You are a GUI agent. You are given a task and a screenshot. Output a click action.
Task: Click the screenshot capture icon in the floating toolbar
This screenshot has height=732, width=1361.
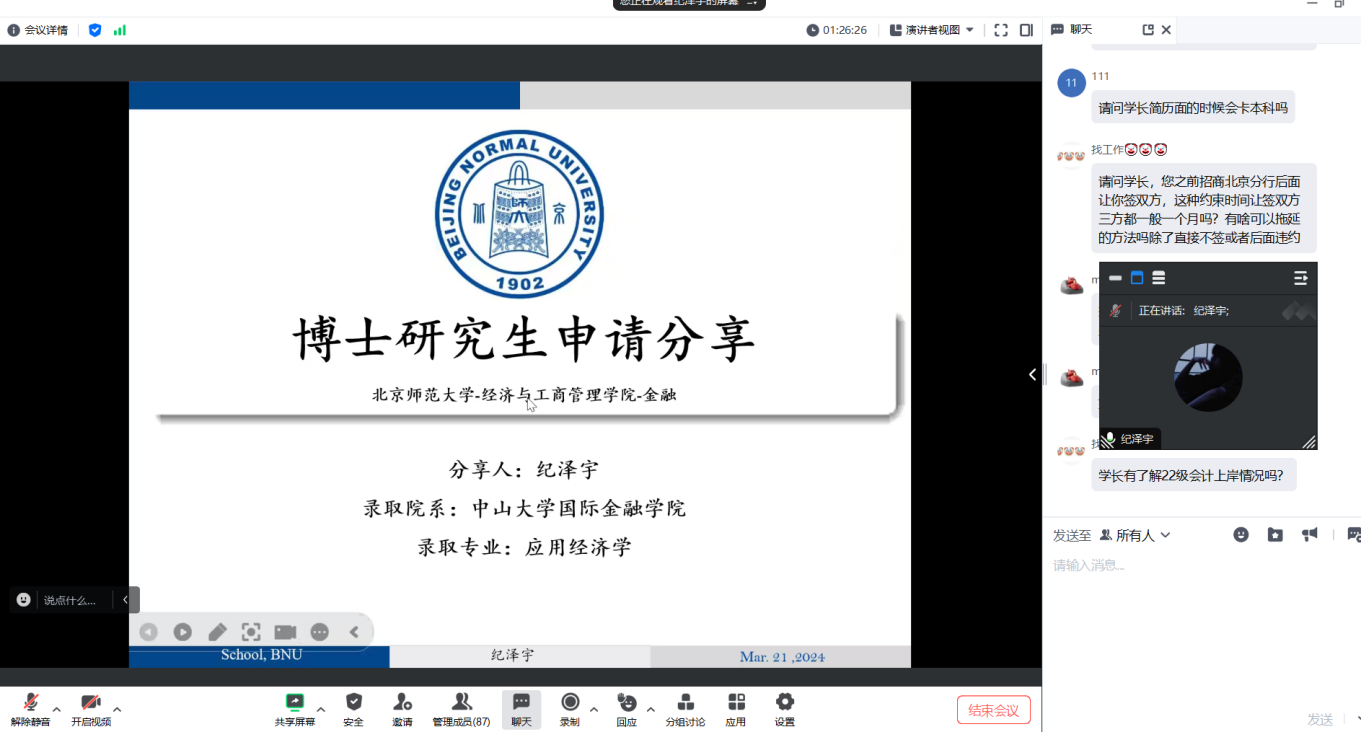click(x=251, y=631)
